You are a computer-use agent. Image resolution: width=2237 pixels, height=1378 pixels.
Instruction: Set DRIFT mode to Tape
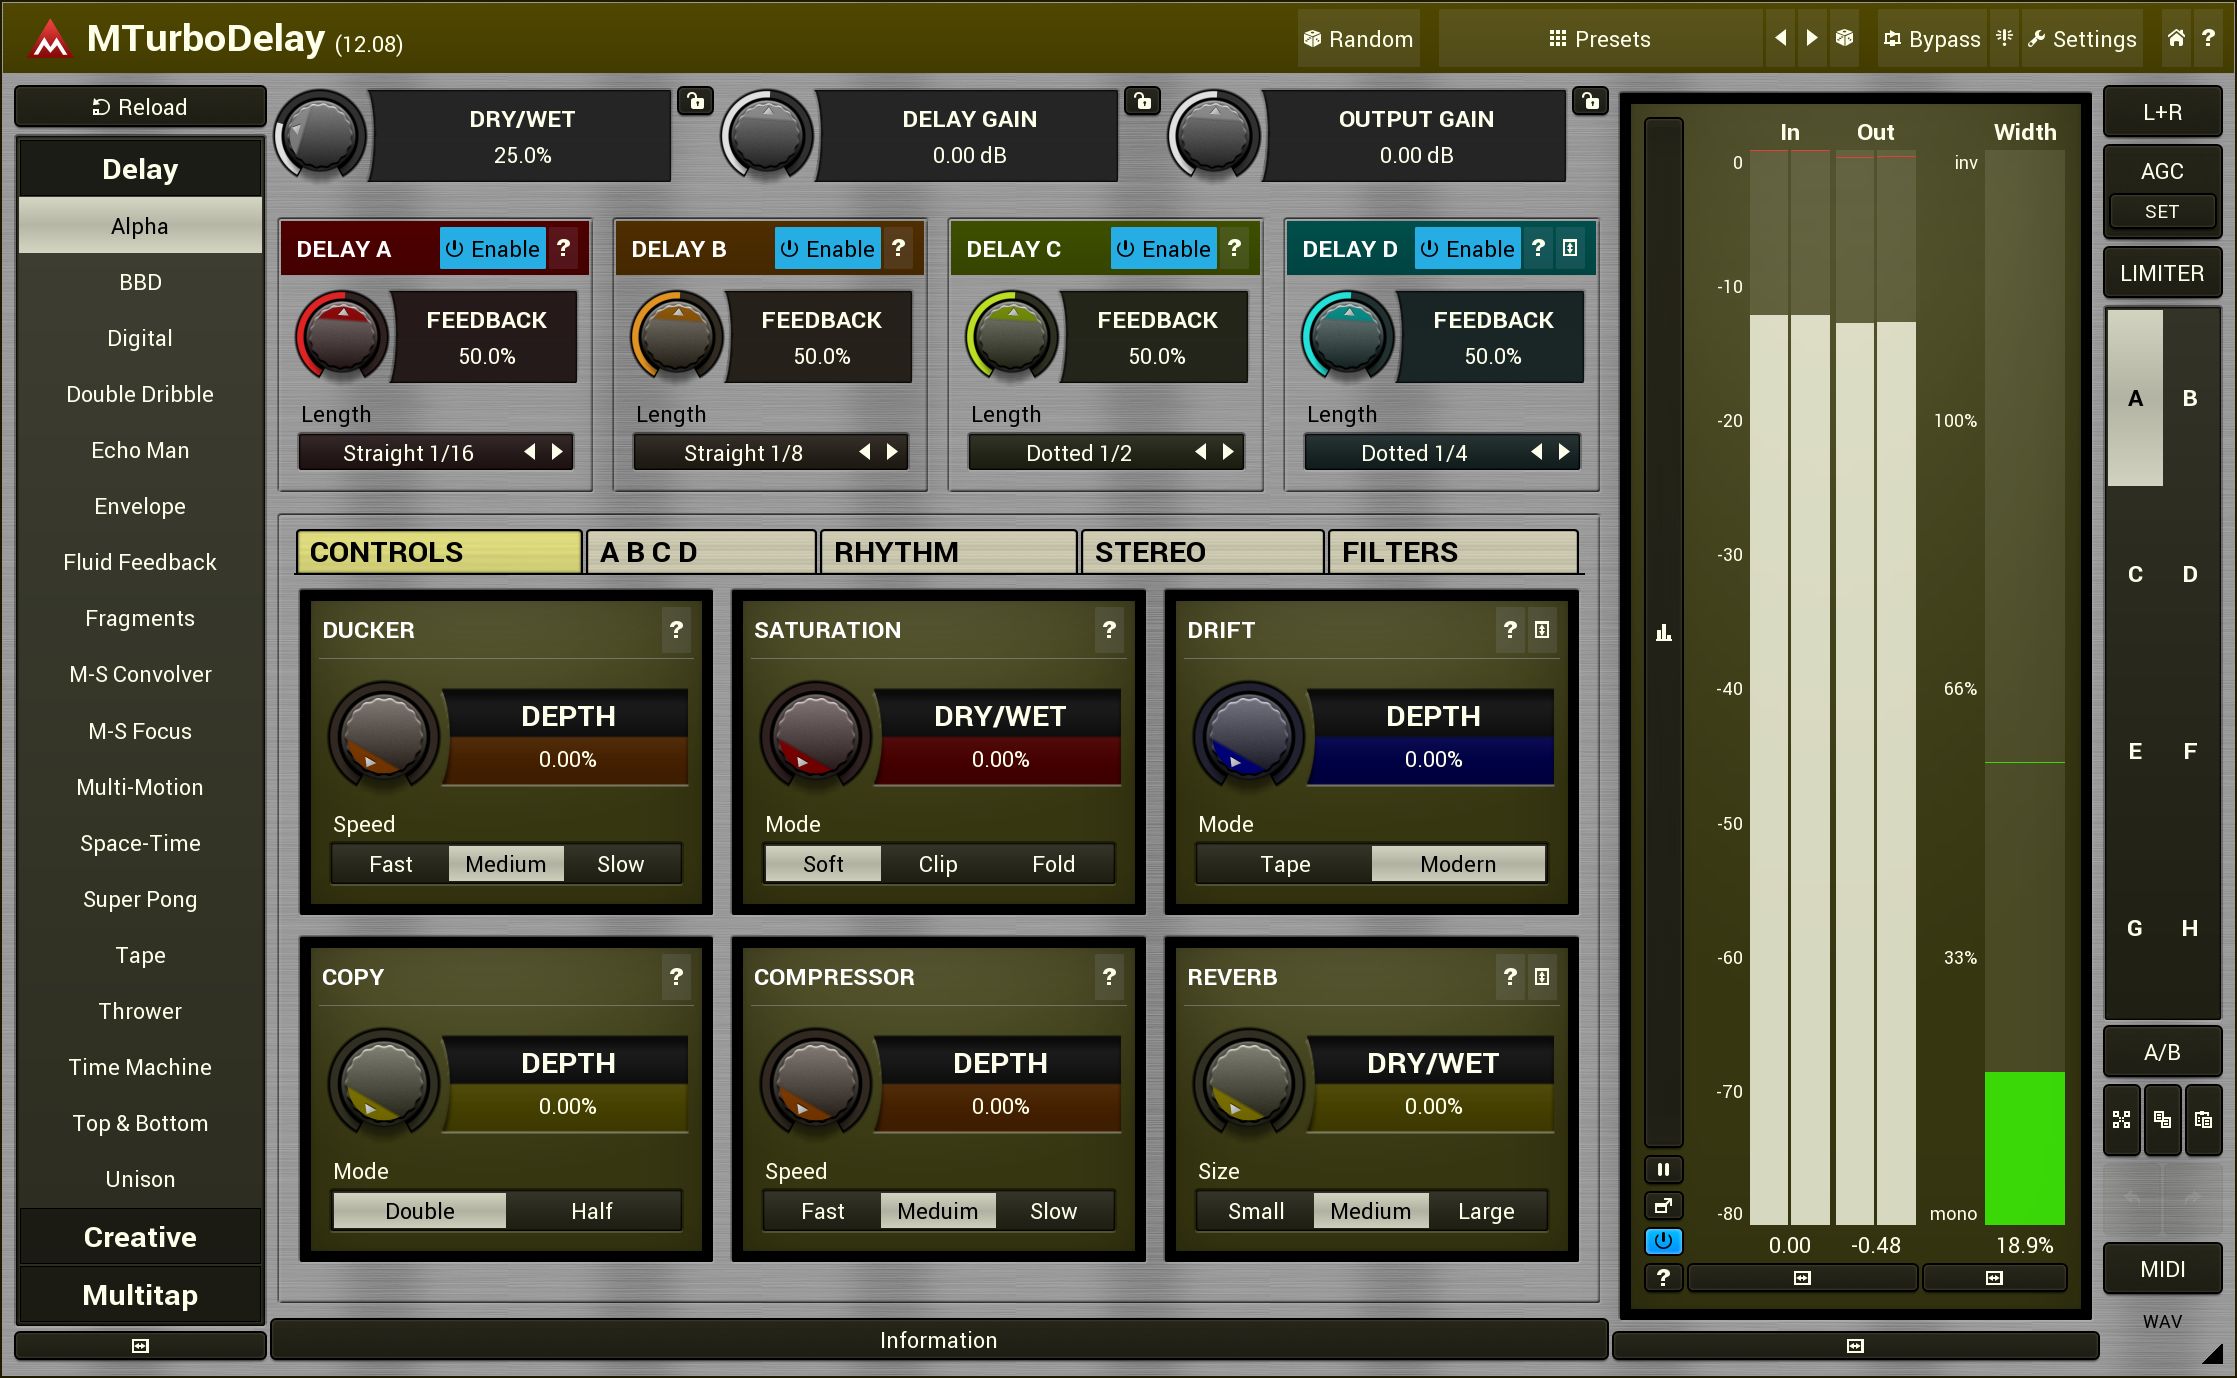[x=1284, y=864]
